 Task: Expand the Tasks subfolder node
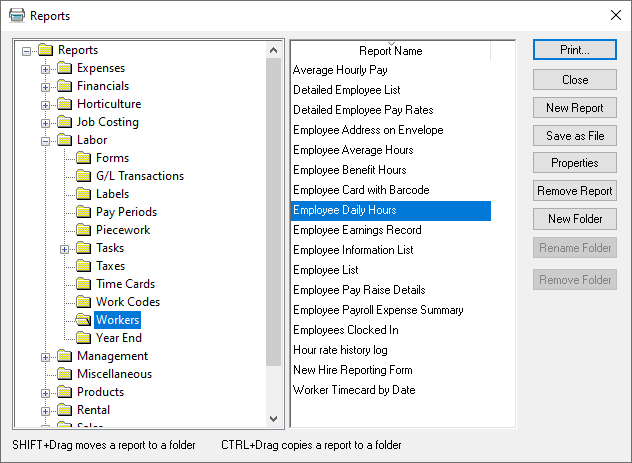(x=64, y=248)
